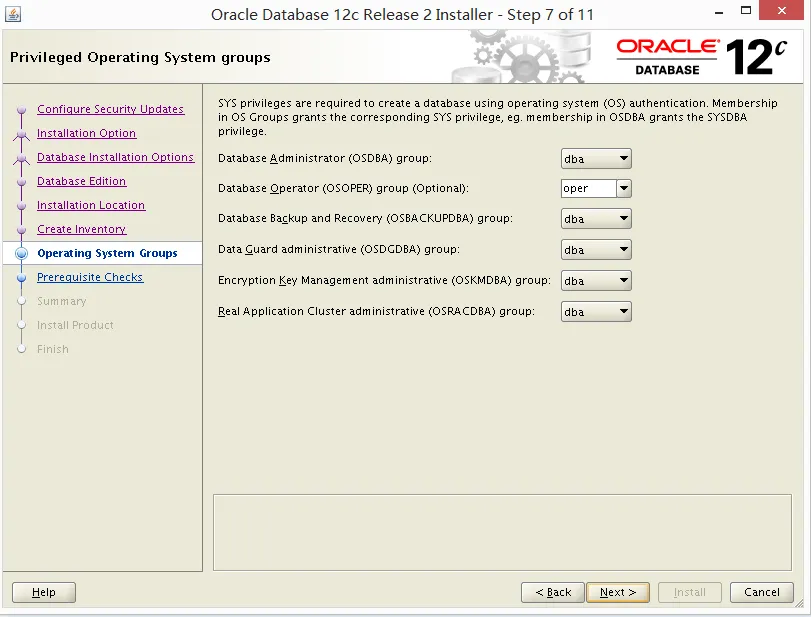Click the Data Guard administrative (OSDGDBA) label
Viewport: 811px width, 617px height.
(339, 249)
